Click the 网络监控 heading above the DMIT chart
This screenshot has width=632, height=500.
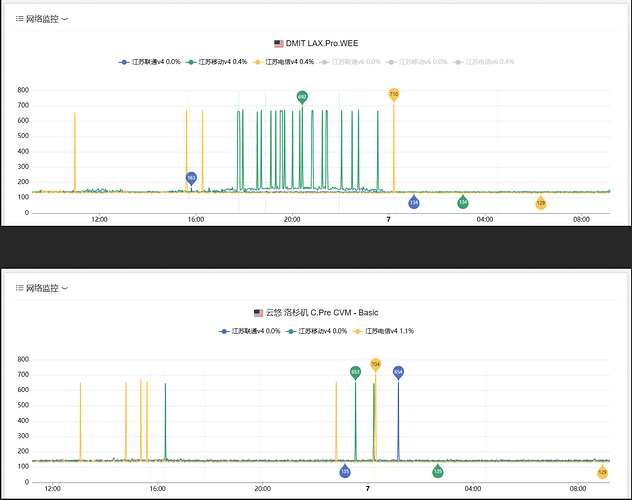[x=42, y=19]
